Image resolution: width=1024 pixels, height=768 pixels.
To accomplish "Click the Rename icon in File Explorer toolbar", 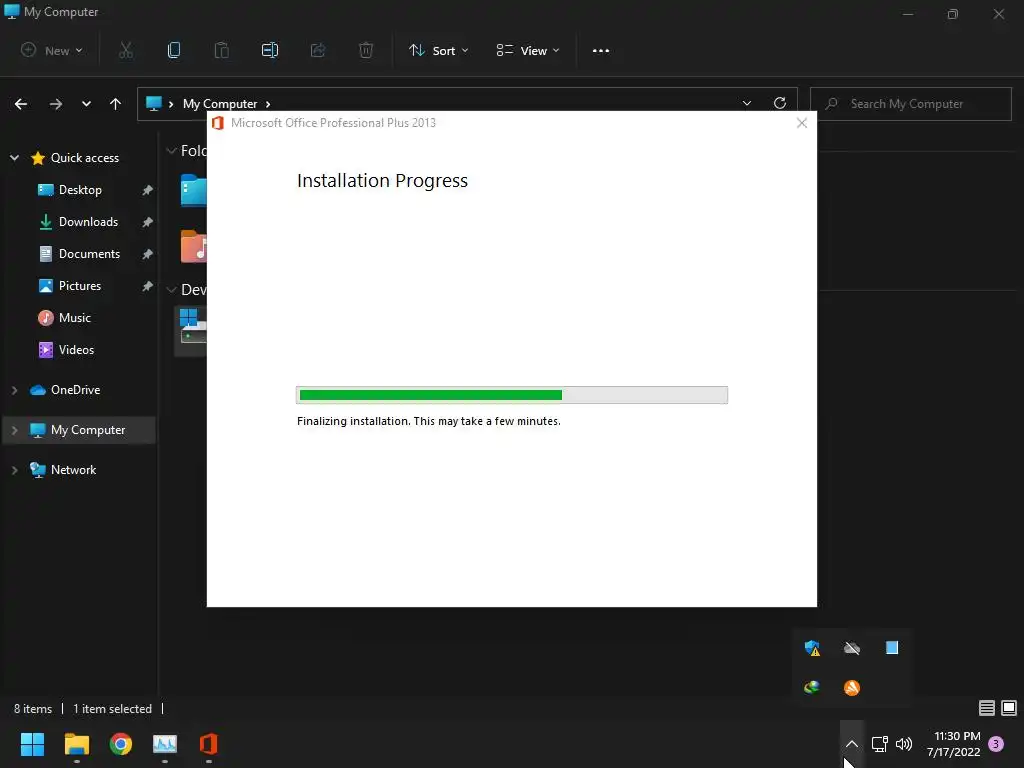I will (270, 50).
